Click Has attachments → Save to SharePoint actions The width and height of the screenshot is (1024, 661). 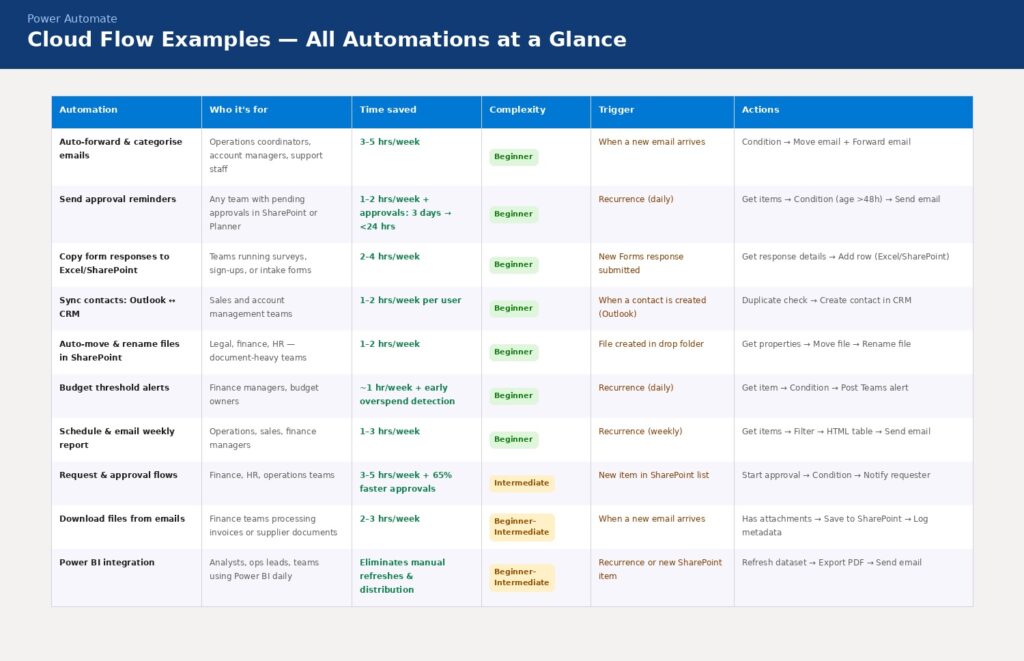[x=835, y=525]
